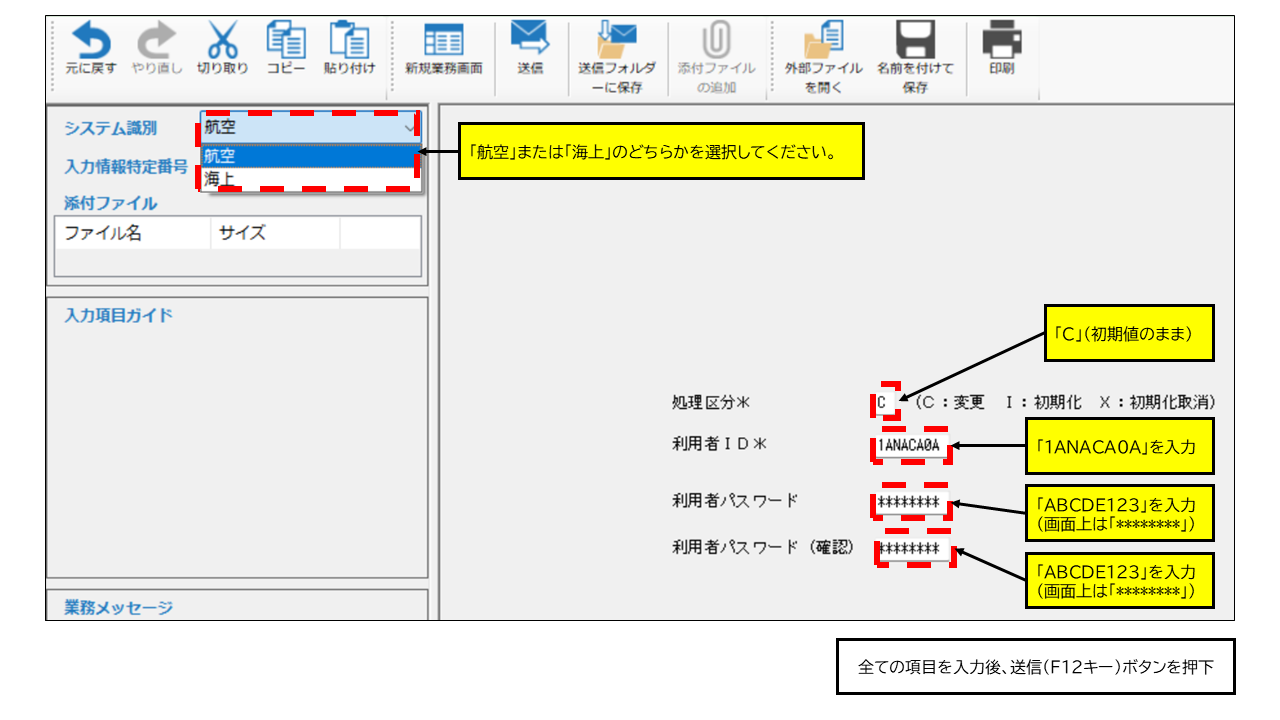
Task: Click the 利用者パスワード（確認） field
Action: pyautogui.click(x=912, y=549)
